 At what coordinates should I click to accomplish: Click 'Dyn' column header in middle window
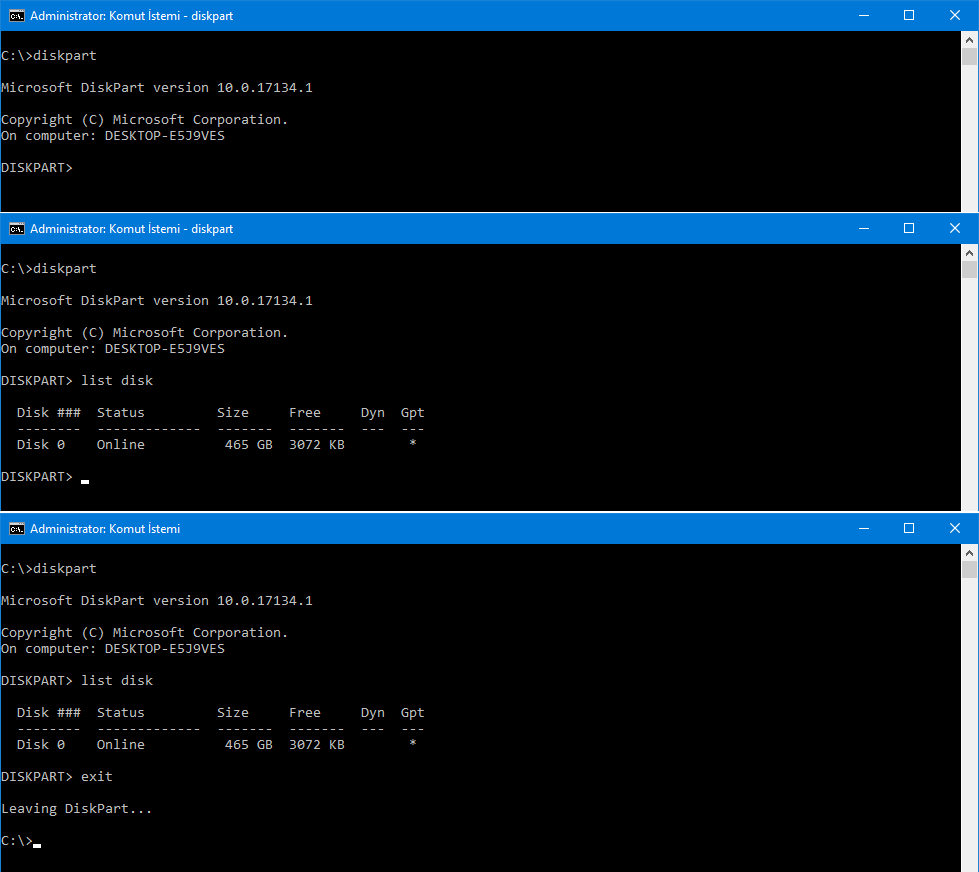[x=373, y=413]
